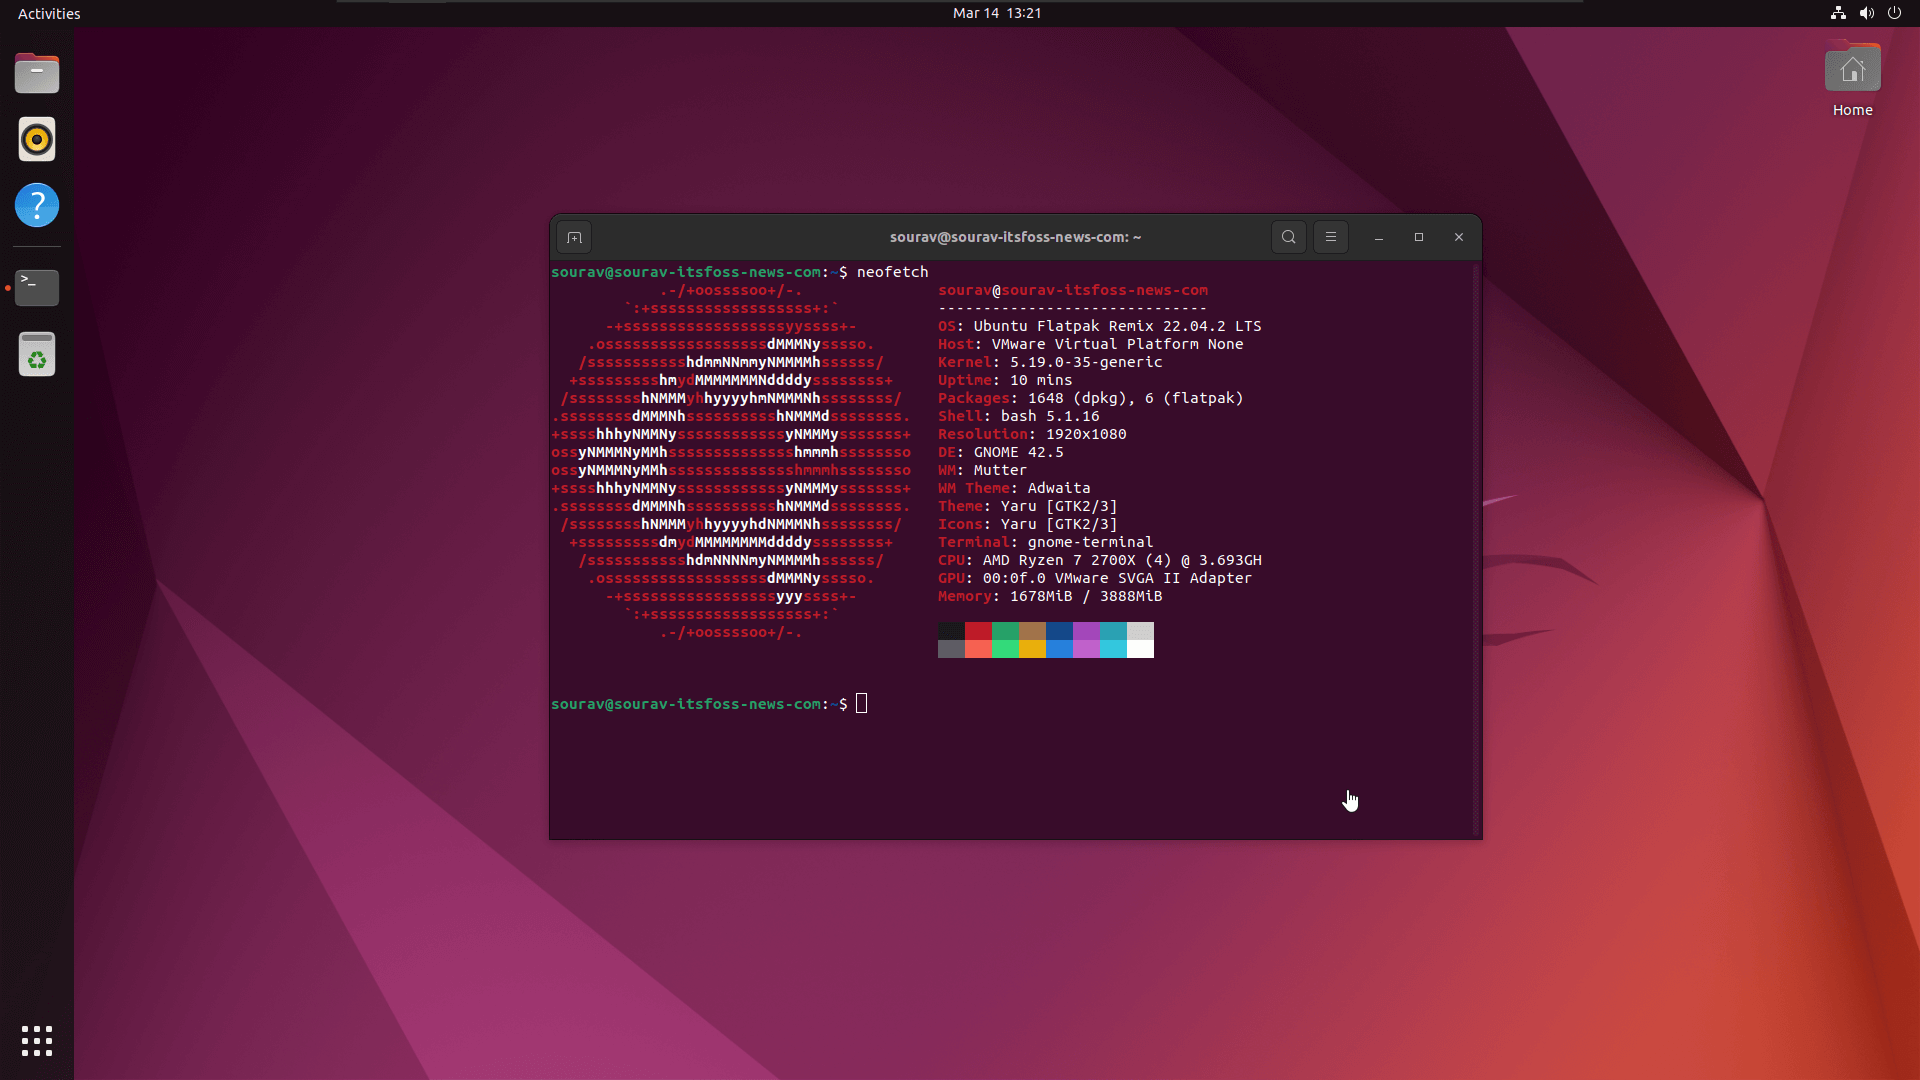Viewport: 1920px width, 1080px height.
Task: Open the Home folder on the desktop
Action: (1852, 70)
